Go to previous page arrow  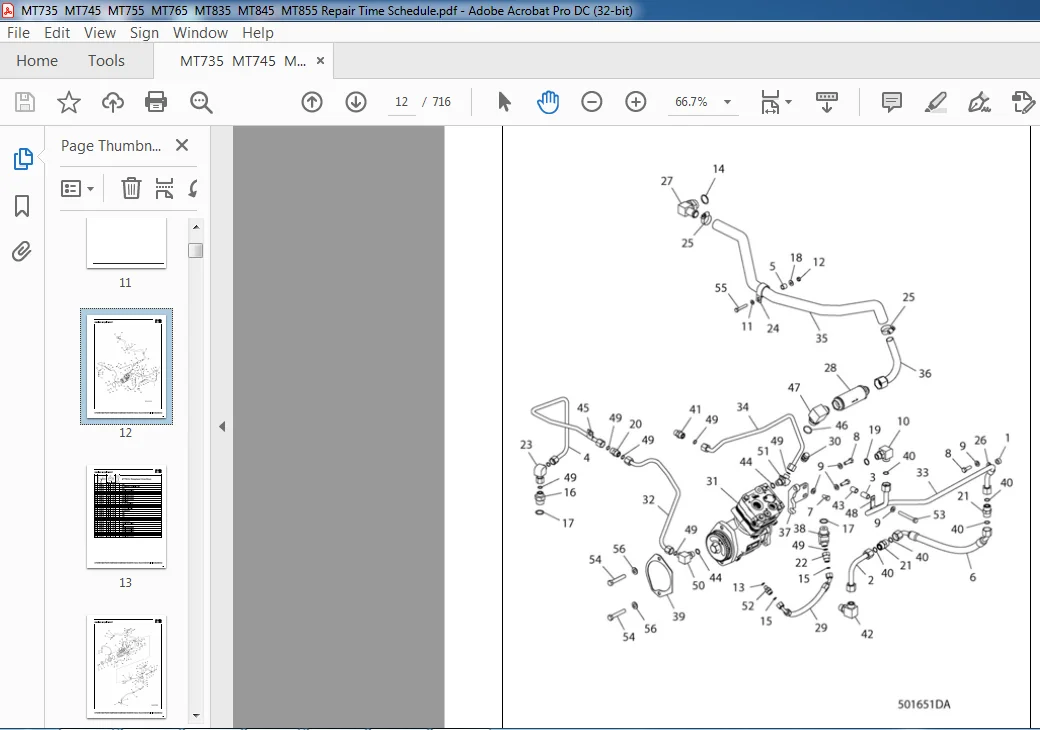click(x=312, y=102)
